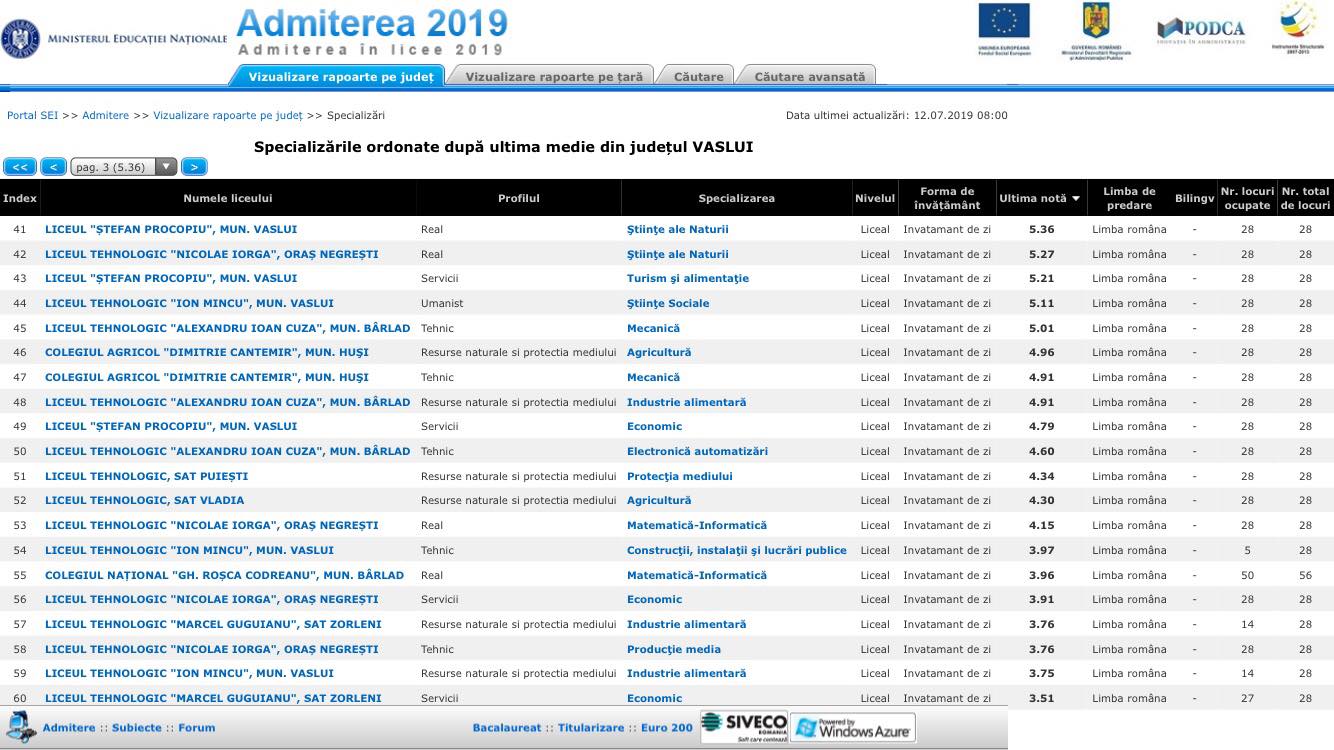Click Vizualizare rapoarte pe județ breadcrumb link

228,115
